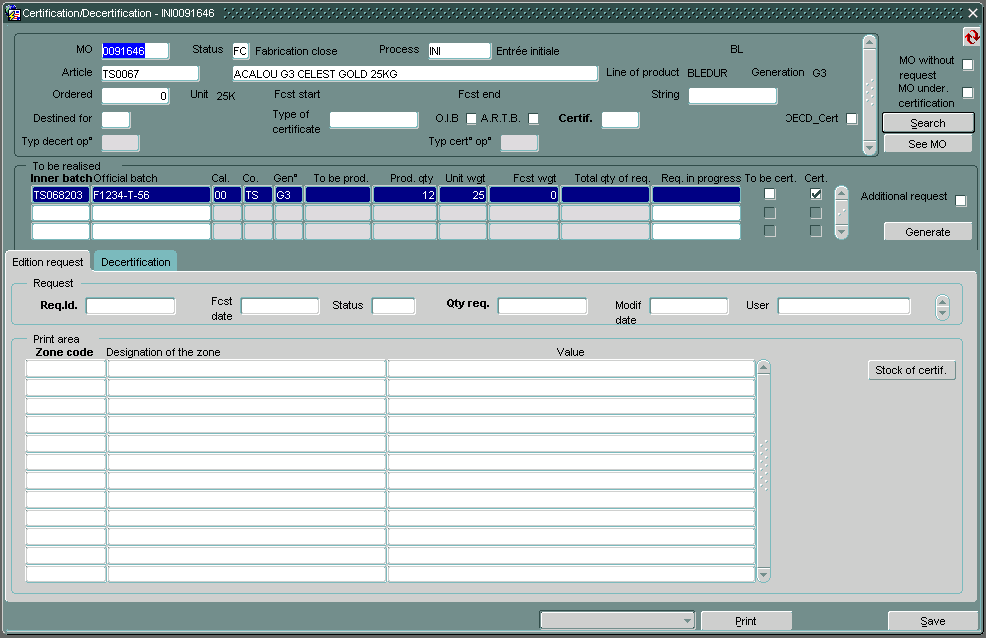
Task: Enable MO under certification checkbox
Action: click(x=968, y=93)
